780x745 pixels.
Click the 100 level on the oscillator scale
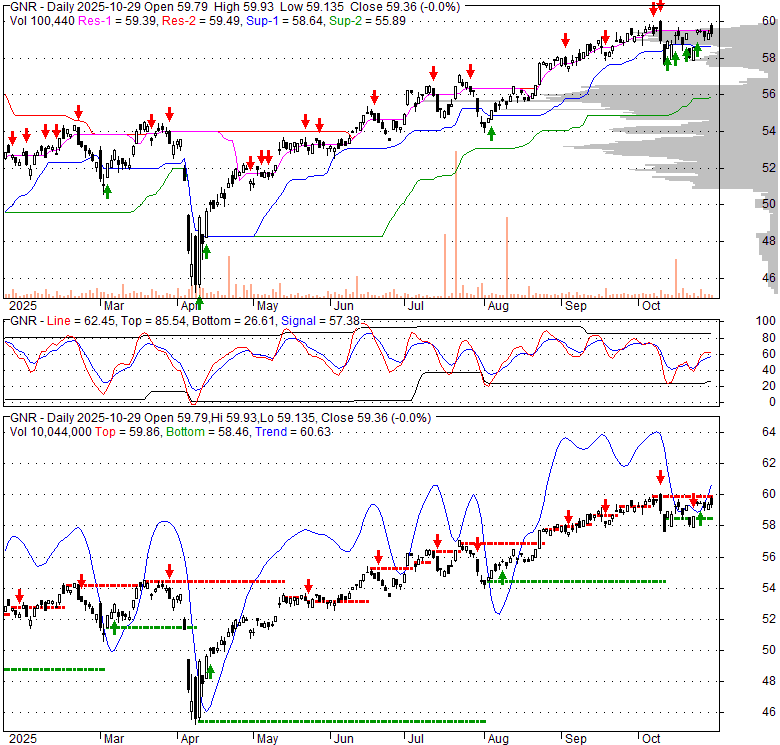(741, 321)
